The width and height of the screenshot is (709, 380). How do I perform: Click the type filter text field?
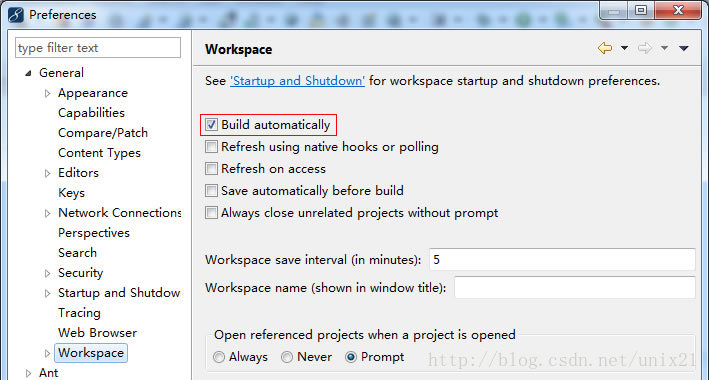pyautogui.click(x=98, y=48)
